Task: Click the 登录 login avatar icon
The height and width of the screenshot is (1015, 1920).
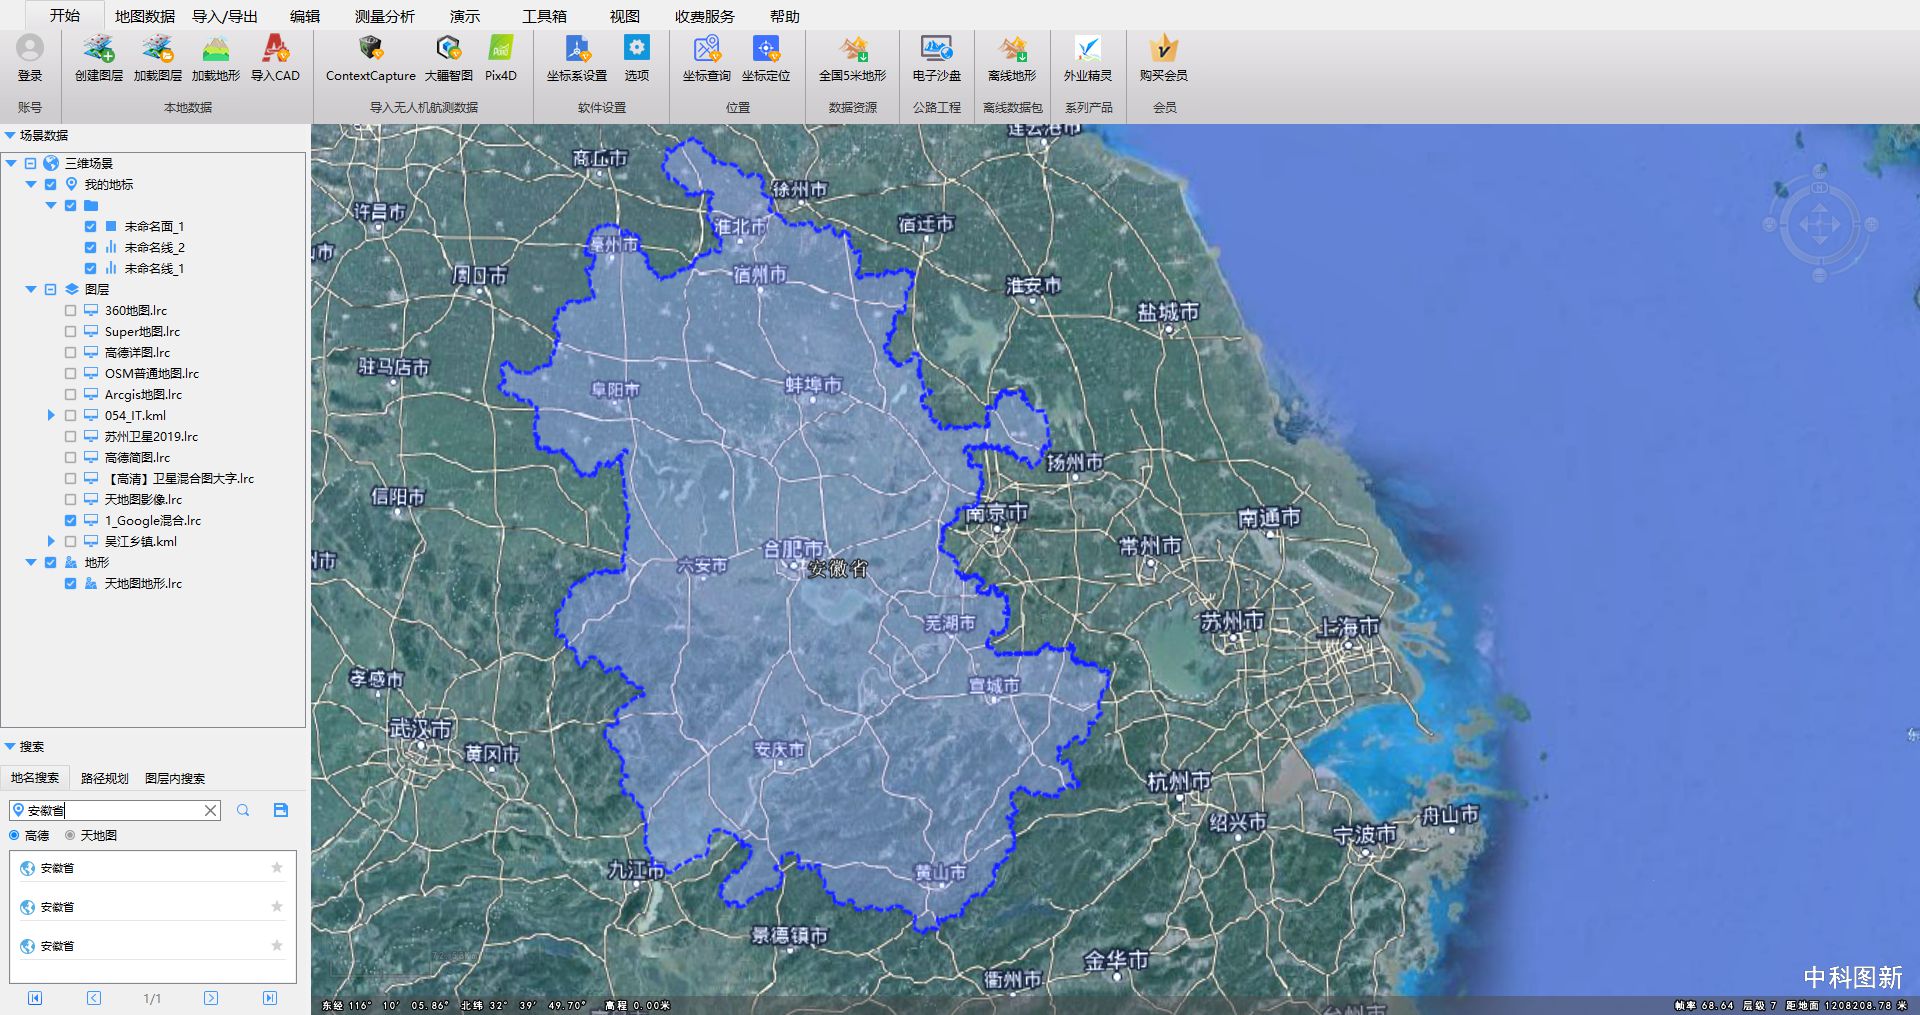Action: [x=30, y=49]
